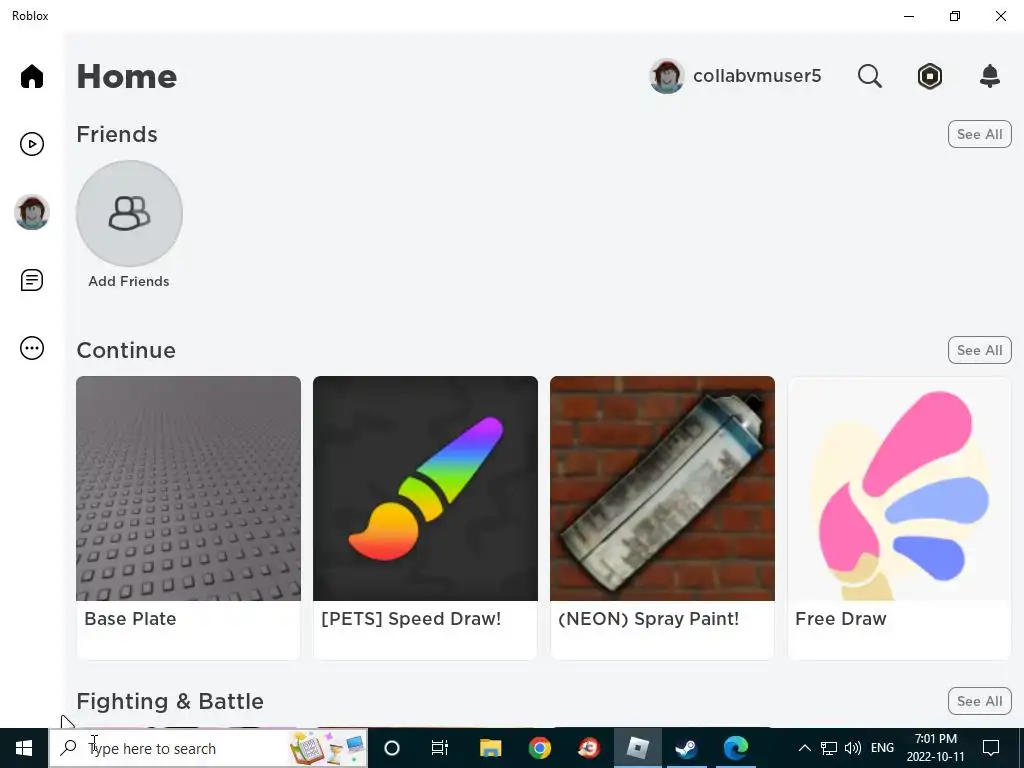Minimize the Roblox window
The height and width of the screenshot is (768, 1024).
tap(909, 16)
